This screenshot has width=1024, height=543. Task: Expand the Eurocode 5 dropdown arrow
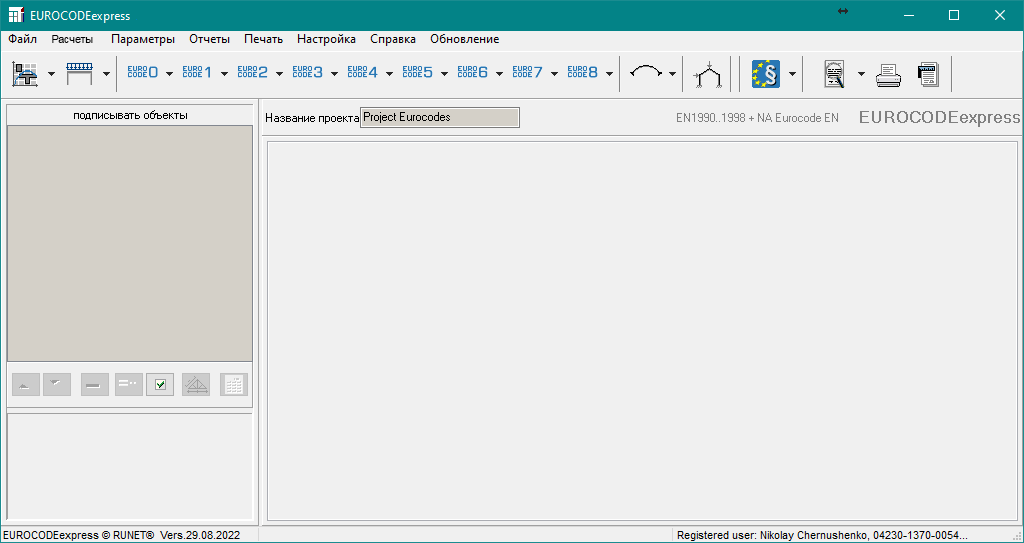tap(444, 74)
